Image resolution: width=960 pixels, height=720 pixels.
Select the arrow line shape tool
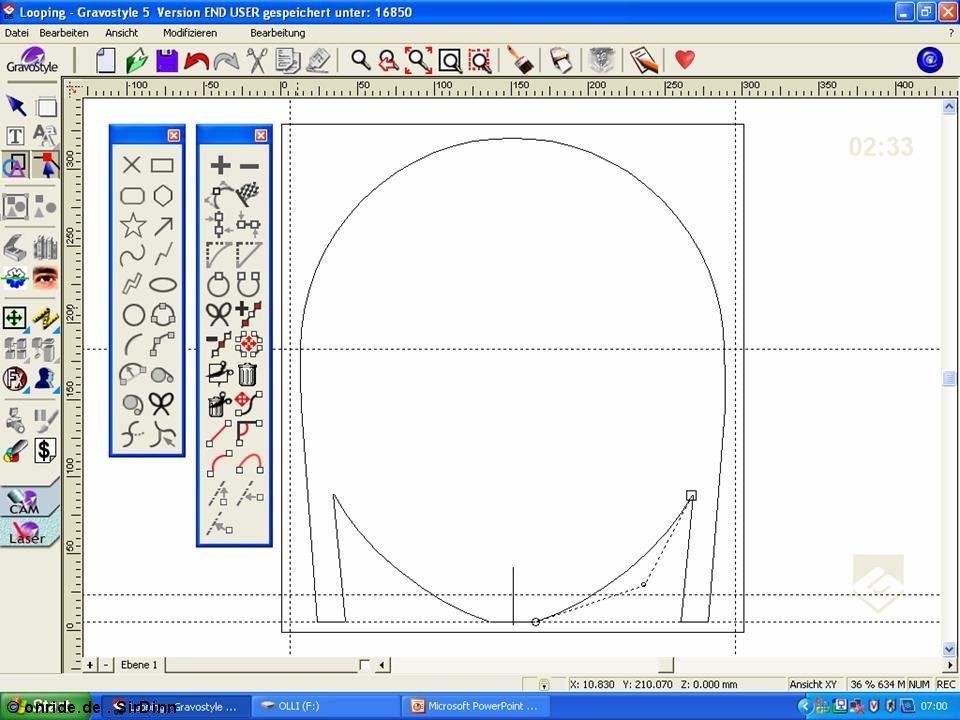coord(163,226)
